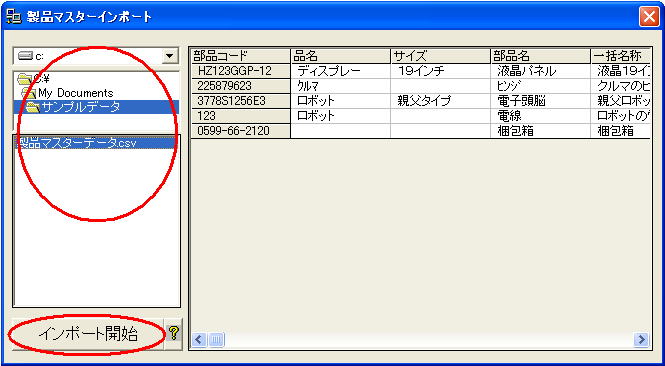Click the c: drive icon in the drive selector
665x366 pixels.
(26, 56)
